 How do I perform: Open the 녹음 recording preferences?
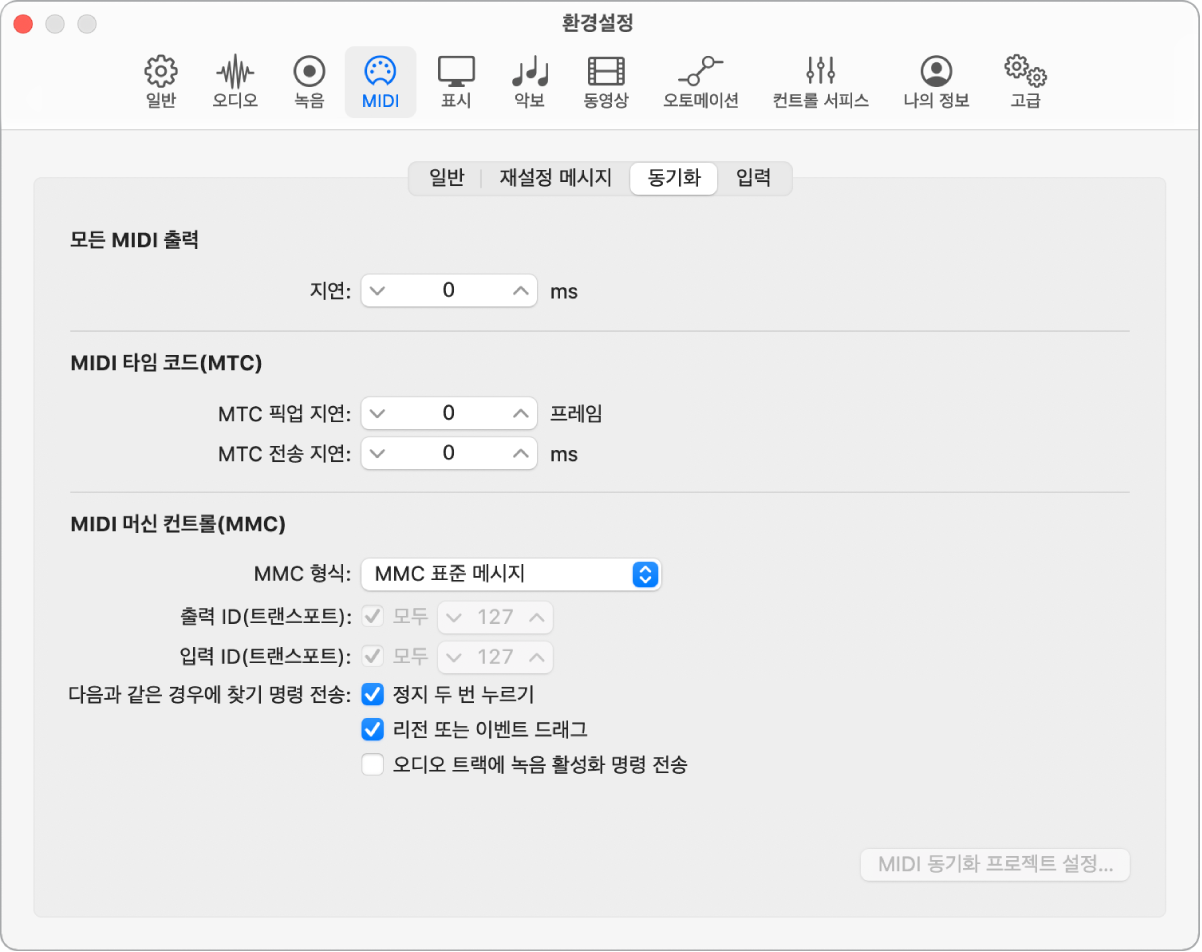tap(309, 82)
